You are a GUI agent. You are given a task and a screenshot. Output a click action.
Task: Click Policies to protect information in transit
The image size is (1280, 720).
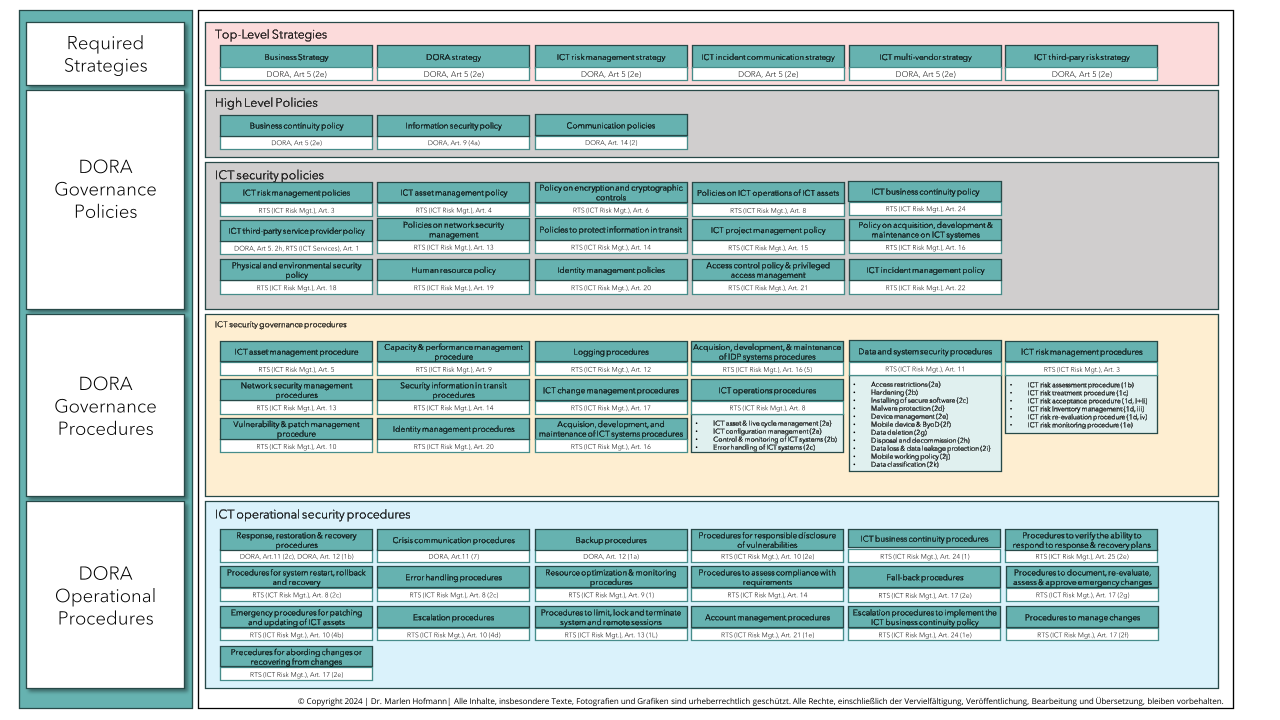tap(611, 231)
